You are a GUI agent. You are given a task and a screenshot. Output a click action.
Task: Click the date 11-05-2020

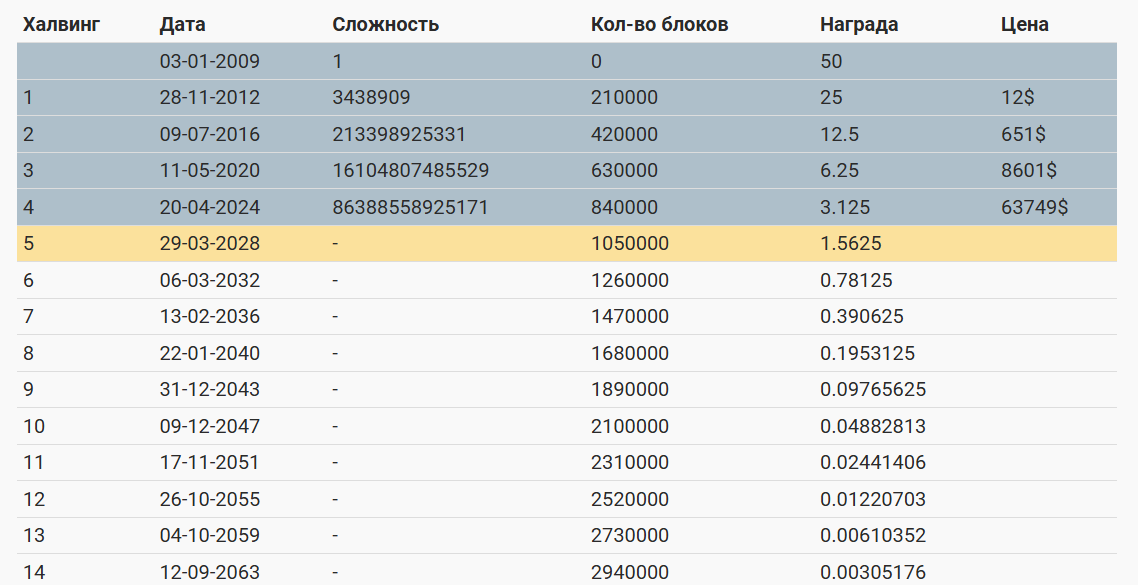click(x=209, y=171)
